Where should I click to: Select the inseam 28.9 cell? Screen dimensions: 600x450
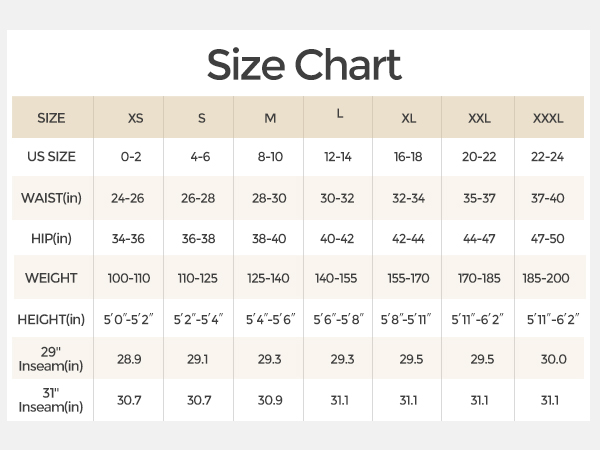(x=129, y=359)
